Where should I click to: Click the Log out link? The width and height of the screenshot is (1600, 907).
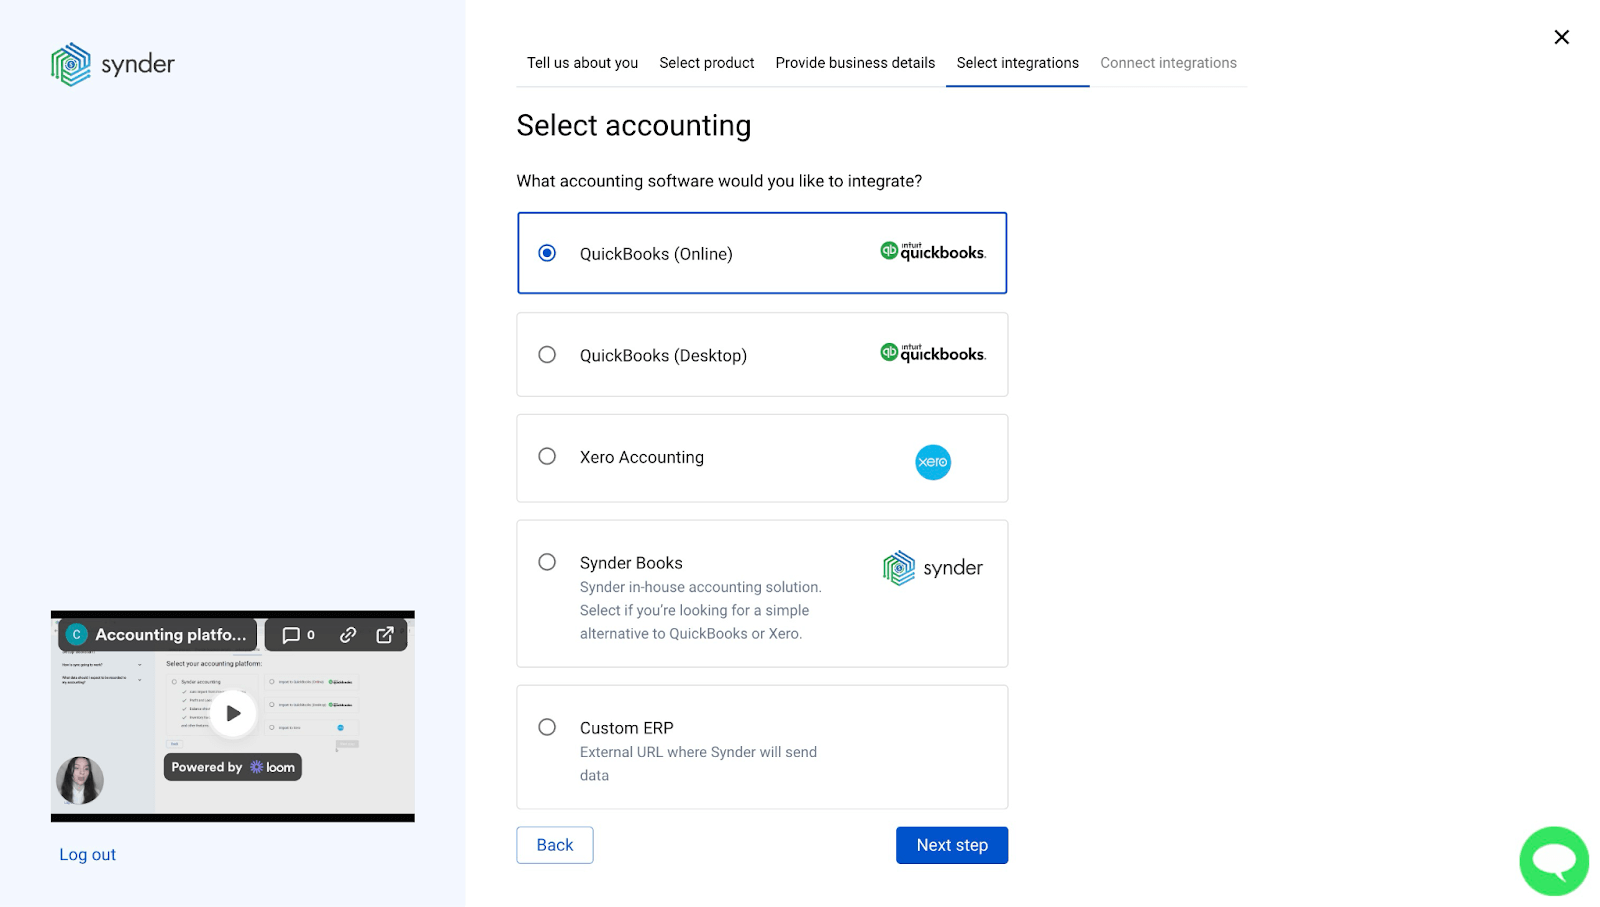point(87,855)
